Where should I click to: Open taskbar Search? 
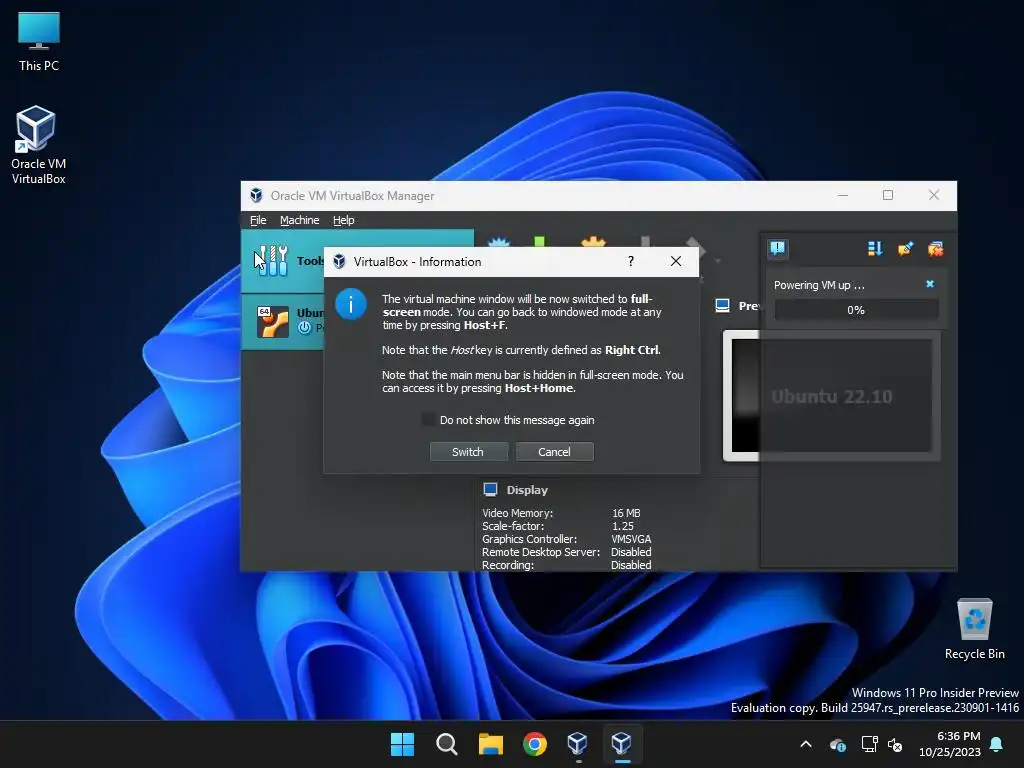(x=447, y=744)
